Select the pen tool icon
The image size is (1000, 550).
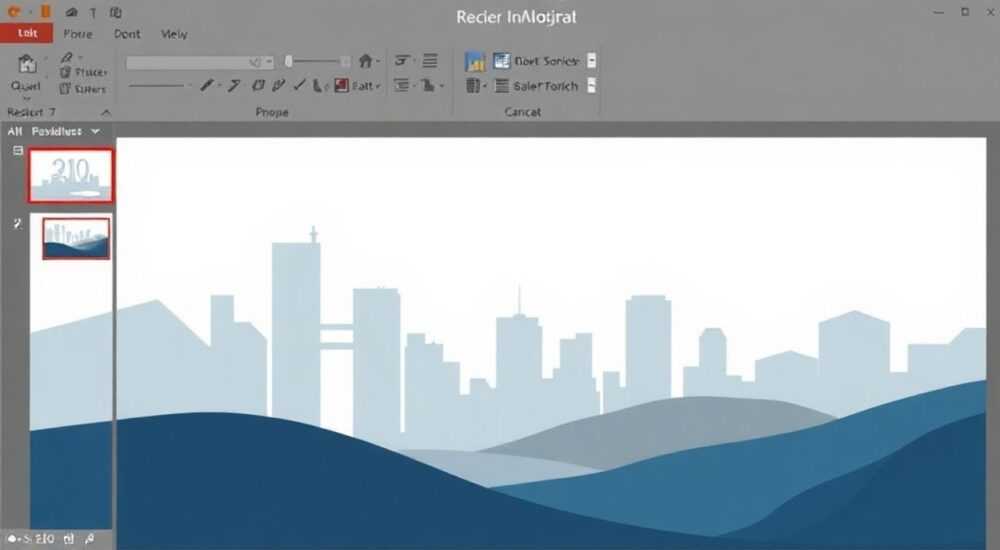[206, 85]
